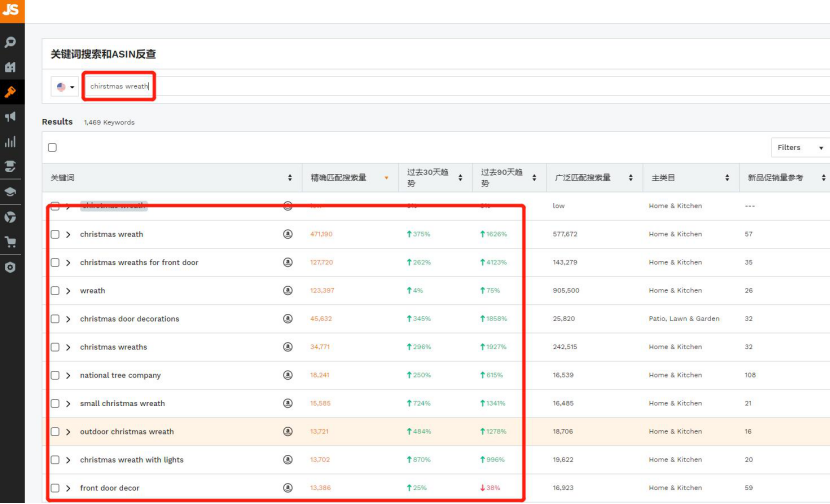Image resolution: width=830 pixels, height=504 pixels.
Task: Click the Jungle Scout JS logo
Action: click(11, 10)
